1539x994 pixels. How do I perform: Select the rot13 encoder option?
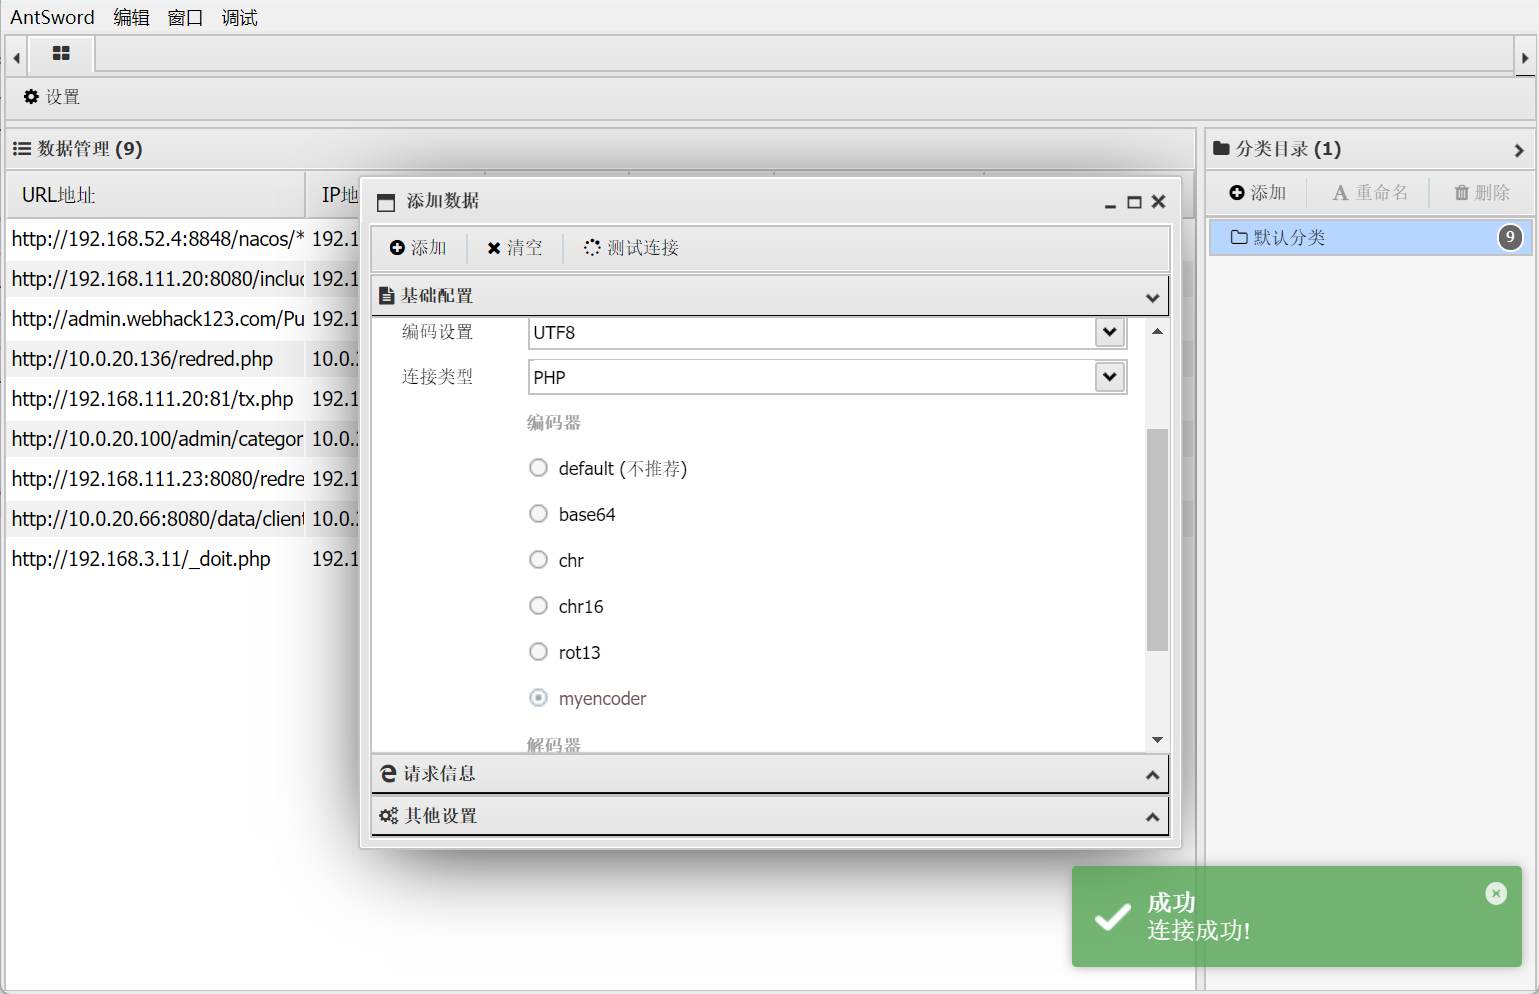pos(538,651)
